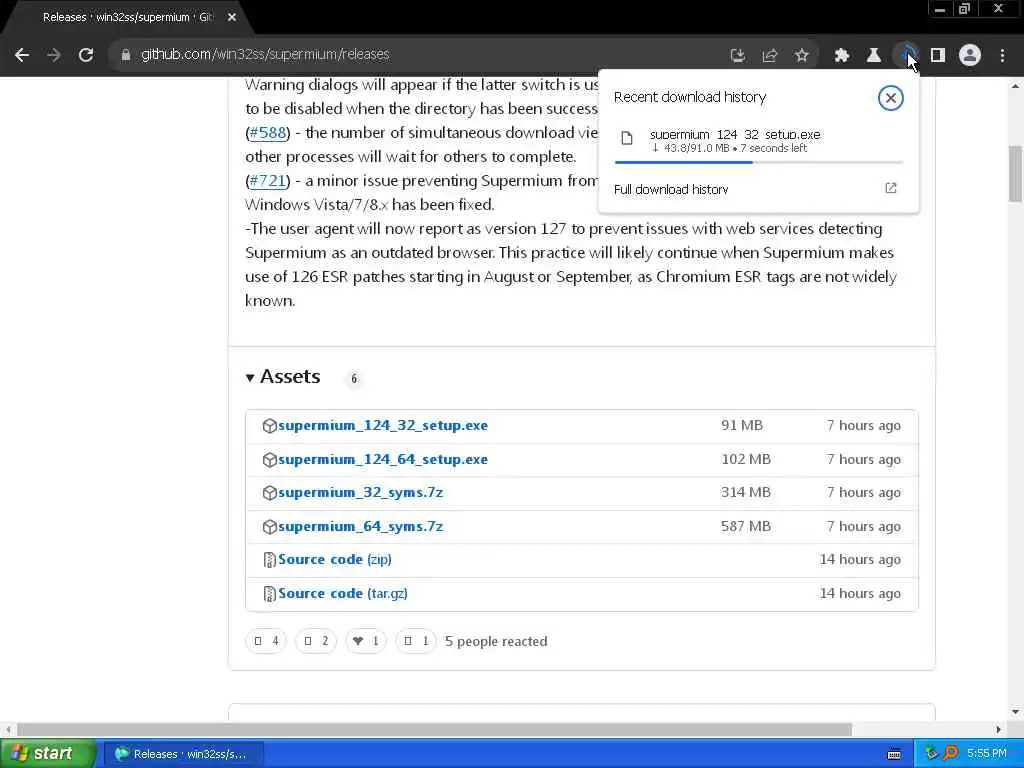Click zip file icon beside Source code (zip)
This screenshot has width=1024, height=768.
(269, 560)
